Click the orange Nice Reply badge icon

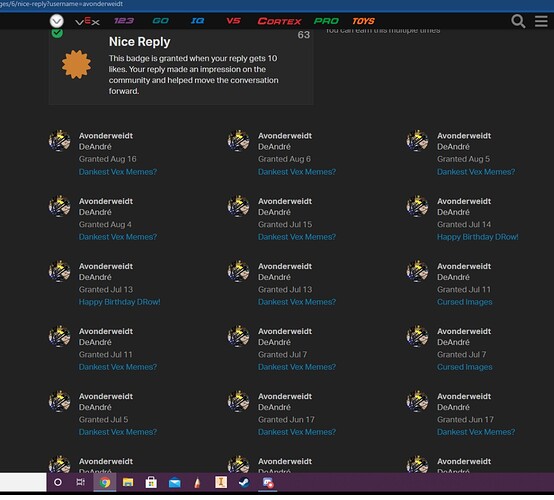[x=76, y=64]
